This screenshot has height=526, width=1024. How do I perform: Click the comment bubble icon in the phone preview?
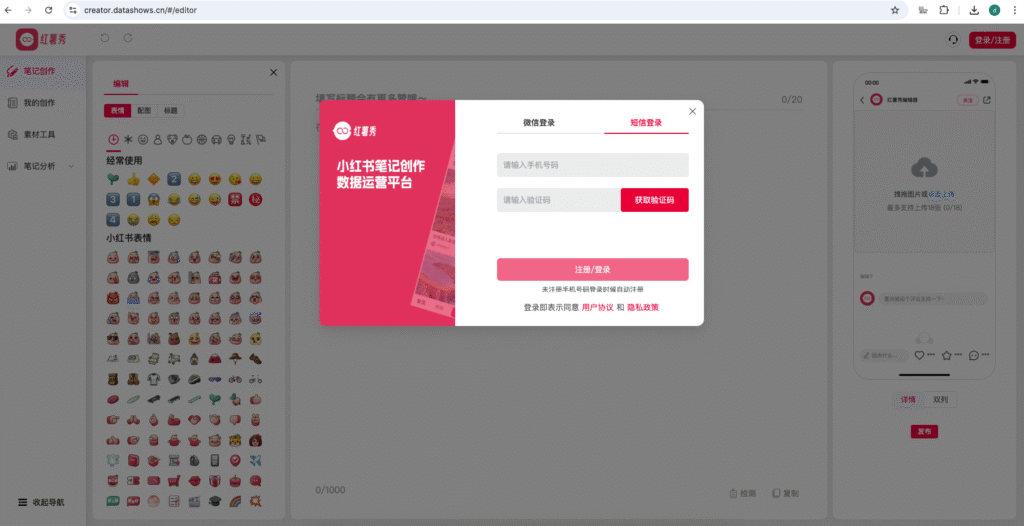(x=974, y=355)
